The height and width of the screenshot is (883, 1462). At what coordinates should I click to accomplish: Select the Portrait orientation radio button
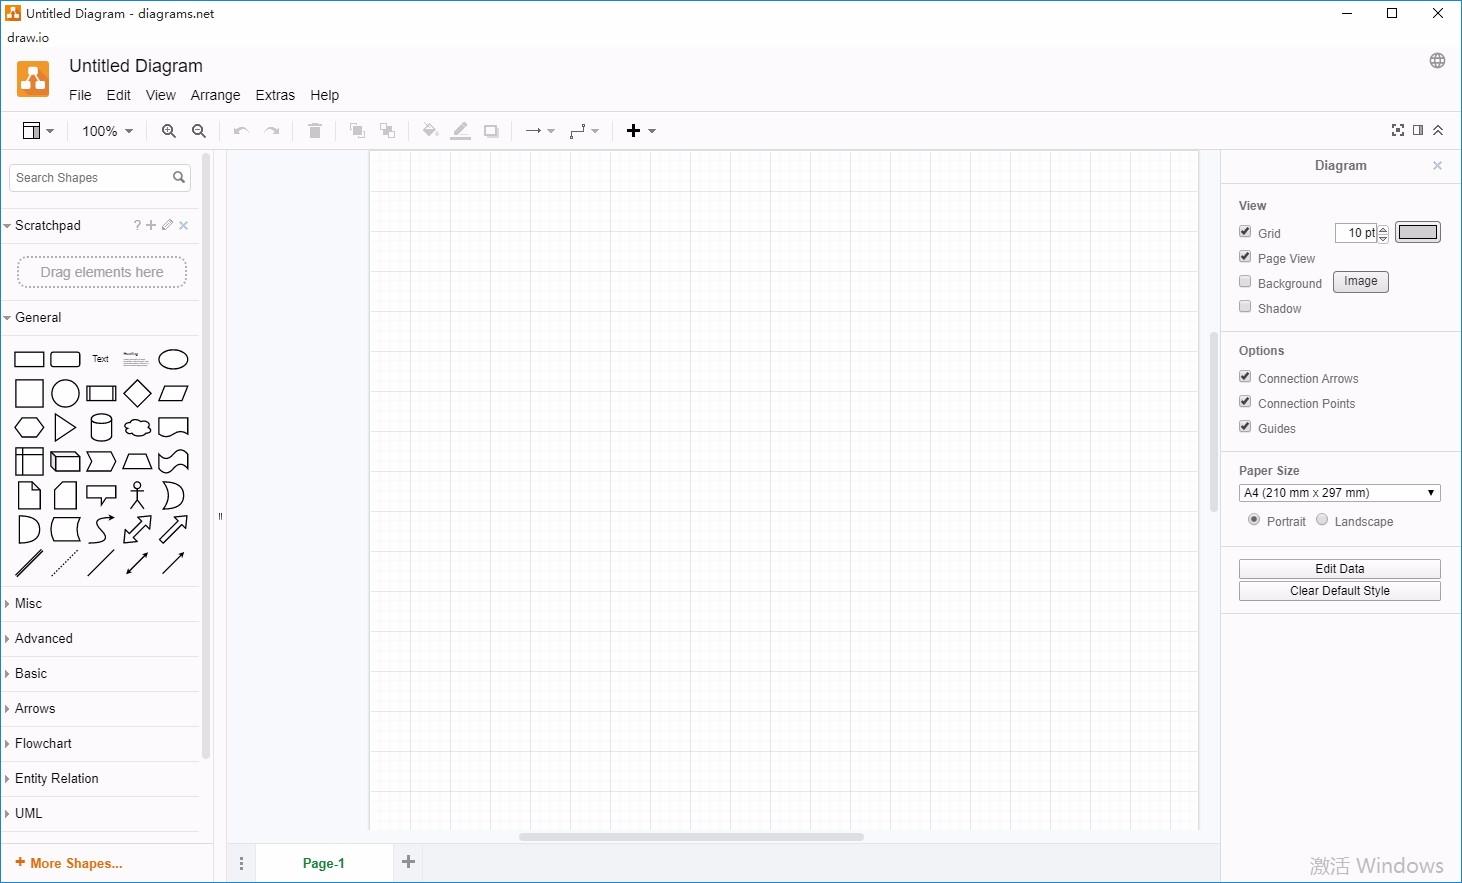(x=1254, y=519)
